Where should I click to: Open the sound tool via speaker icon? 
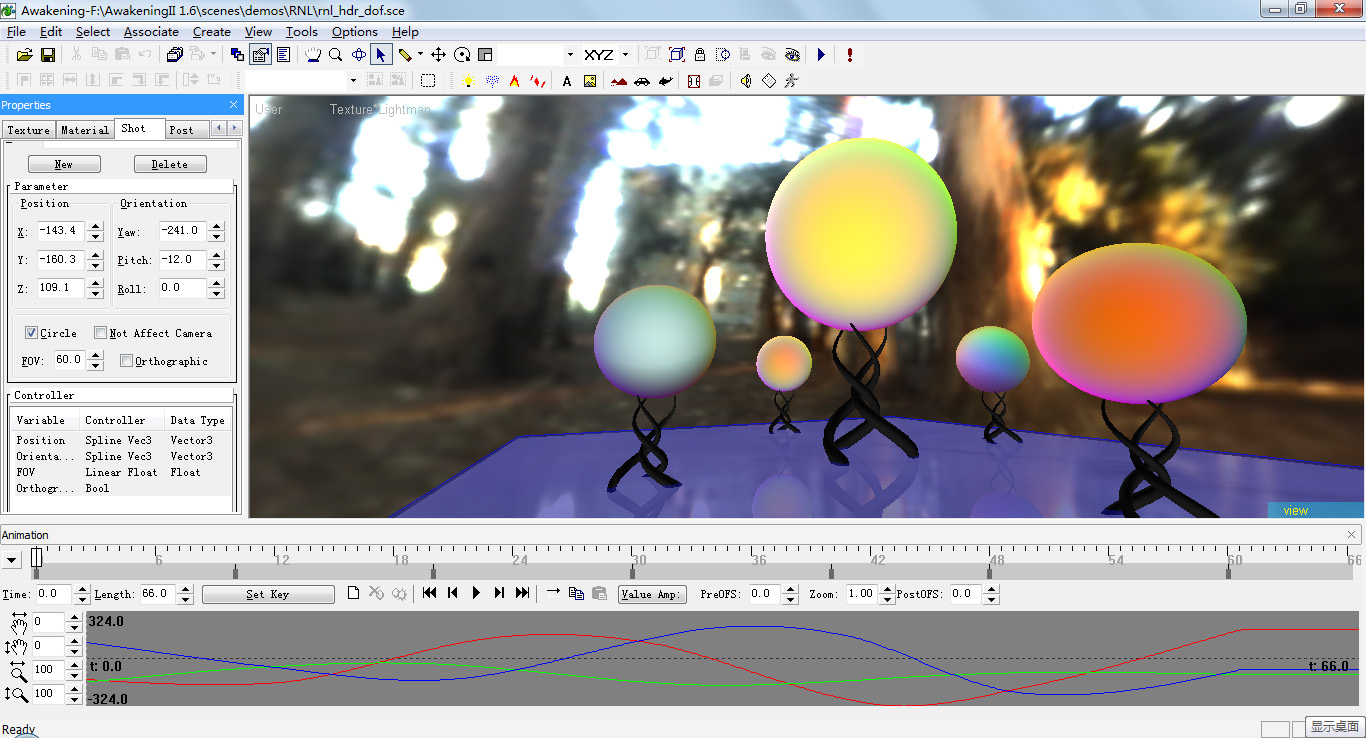[746, 81]
